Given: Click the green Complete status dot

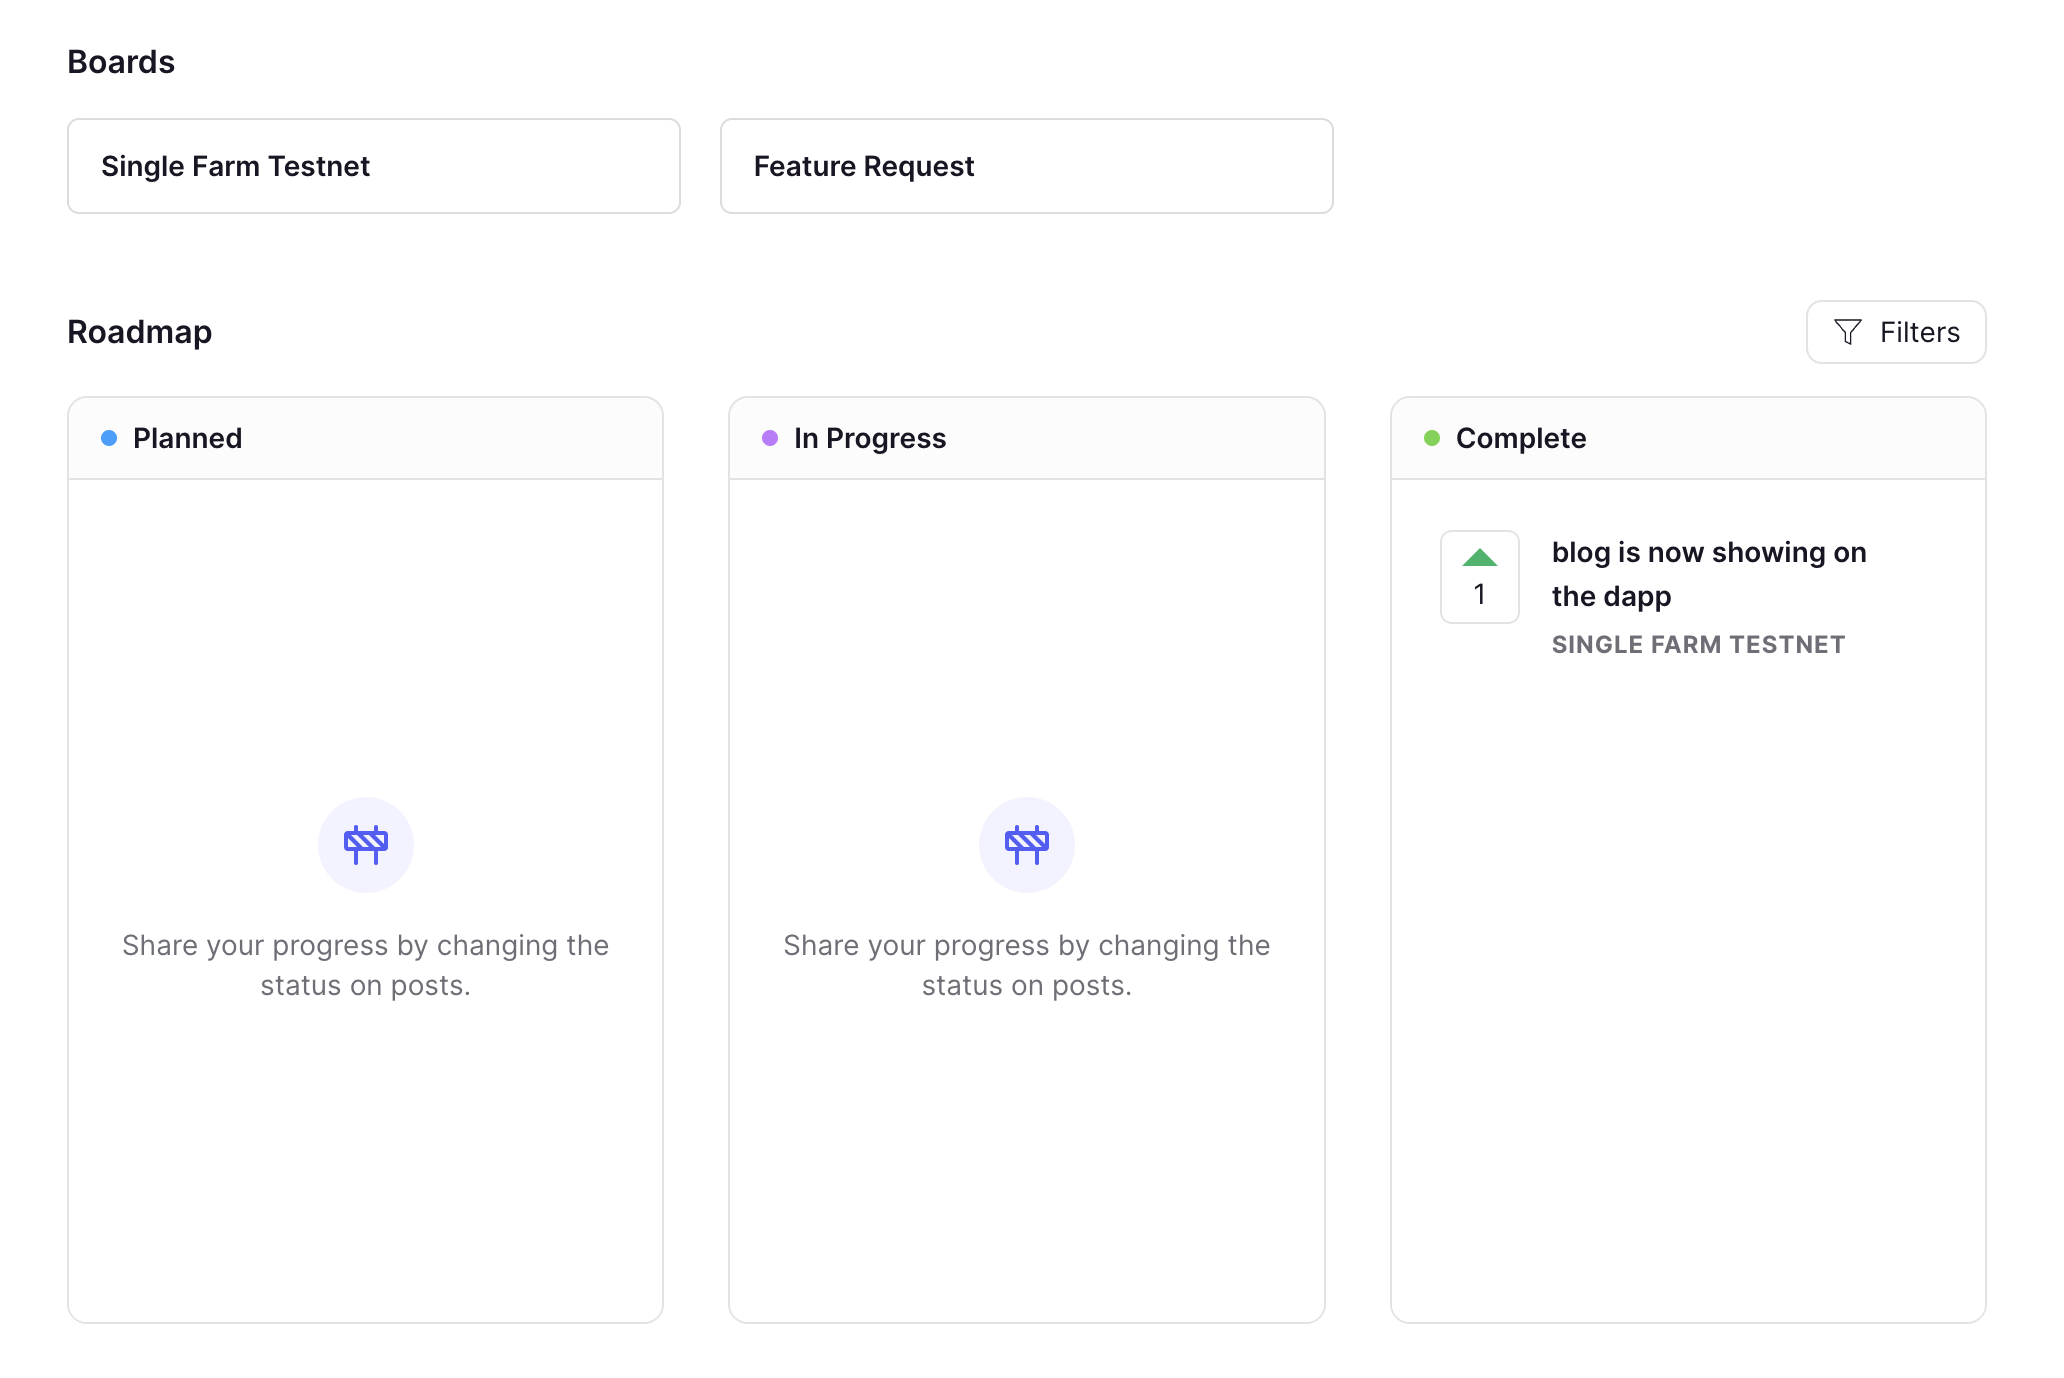Looking at the screenshot, I should (1432, 438).
